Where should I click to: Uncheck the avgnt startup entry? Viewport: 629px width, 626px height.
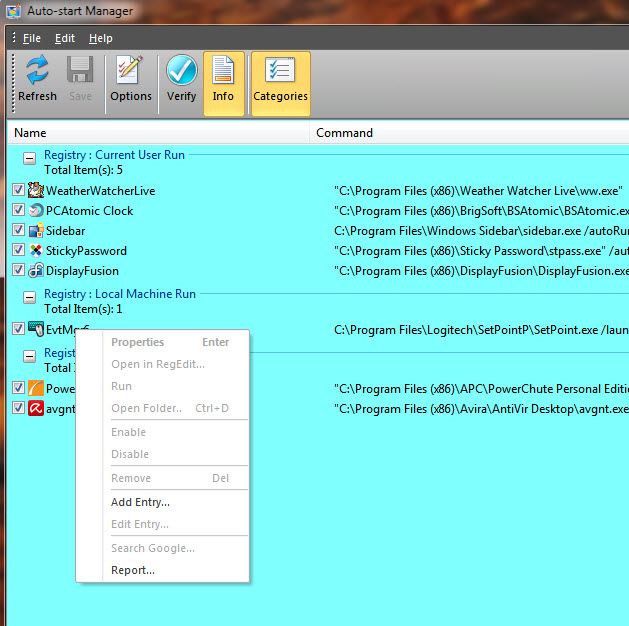pyautogui.click(x=18, y=407)
